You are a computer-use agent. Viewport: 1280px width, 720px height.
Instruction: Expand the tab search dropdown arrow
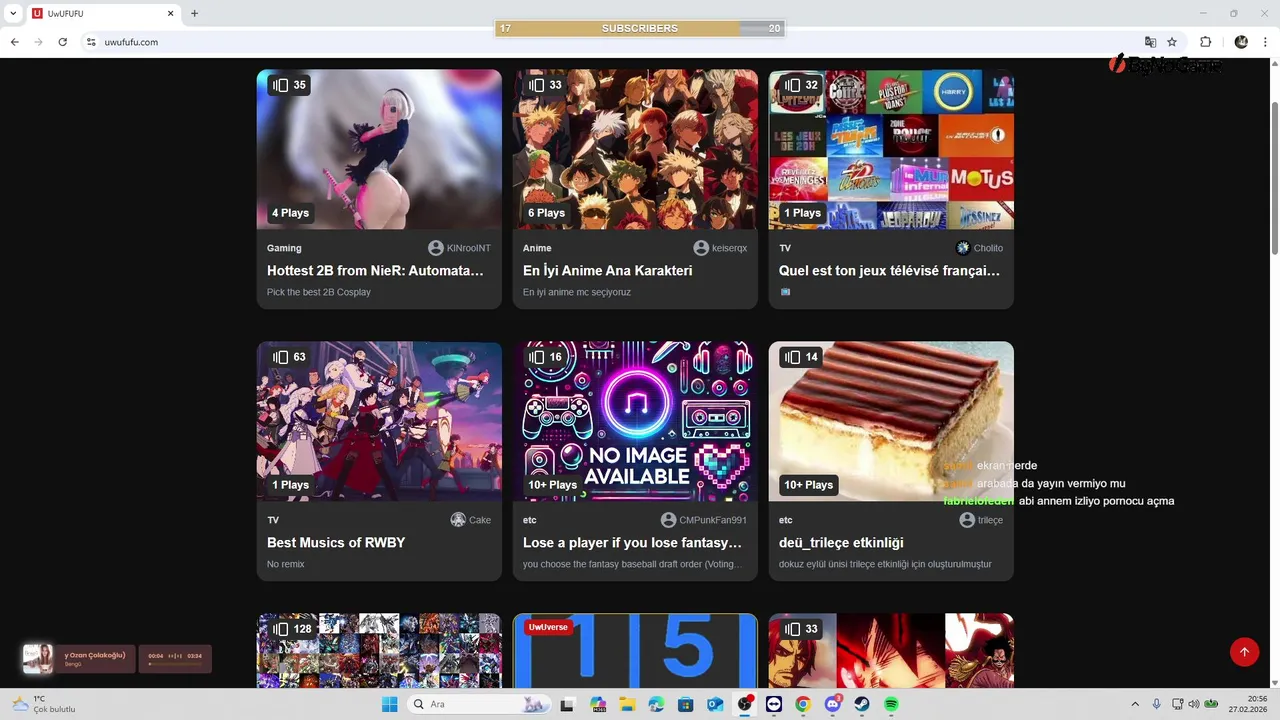pos(13,13)
